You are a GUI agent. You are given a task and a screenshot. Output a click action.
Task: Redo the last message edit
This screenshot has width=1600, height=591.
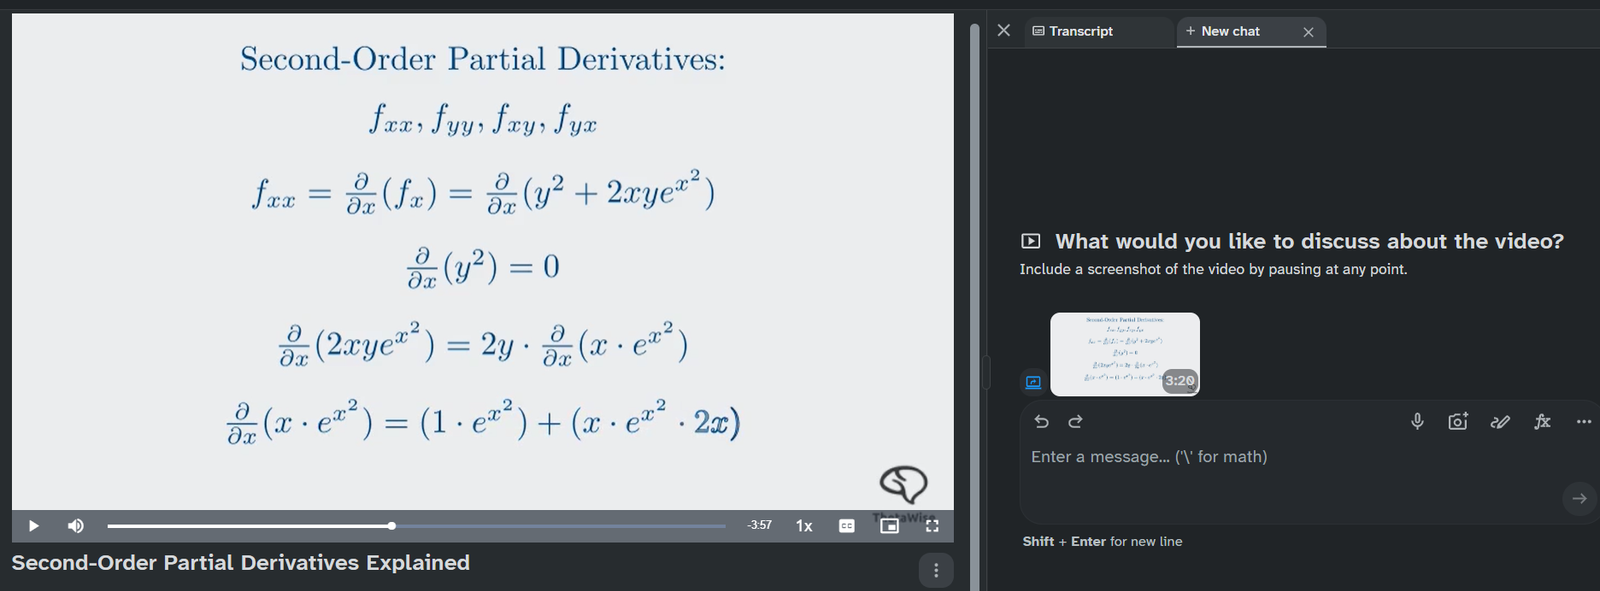[1076, 422]
